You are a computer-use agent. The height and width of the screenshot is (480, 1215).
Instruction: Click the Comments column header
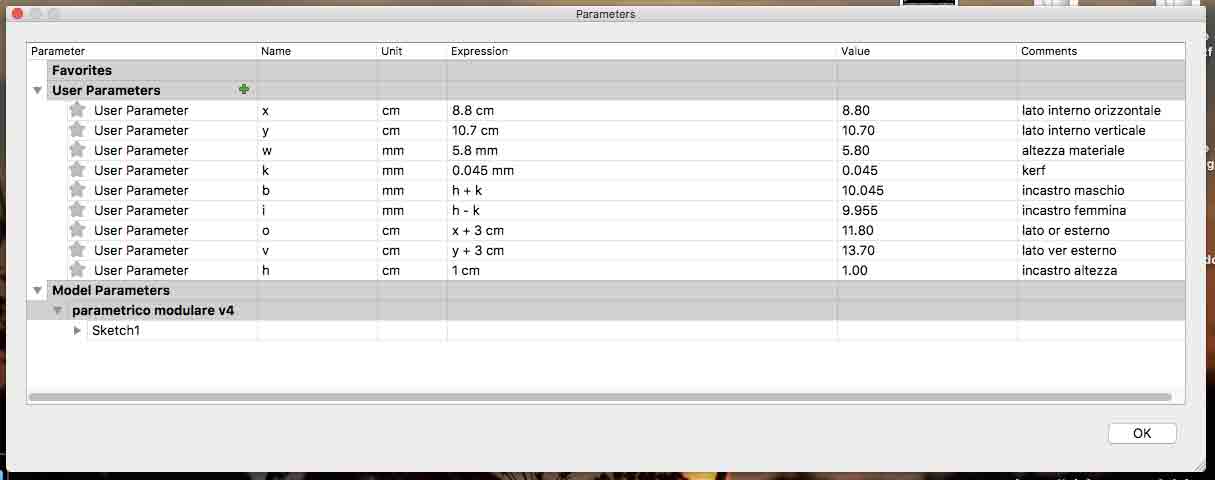[1101, 51]
